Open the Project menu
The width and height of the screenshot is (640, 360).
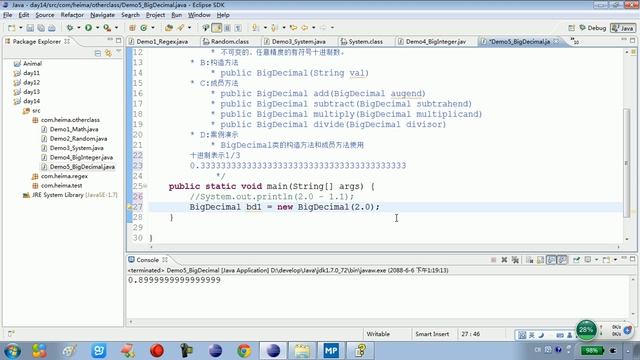pyautogui.click(x=155, y=15)
